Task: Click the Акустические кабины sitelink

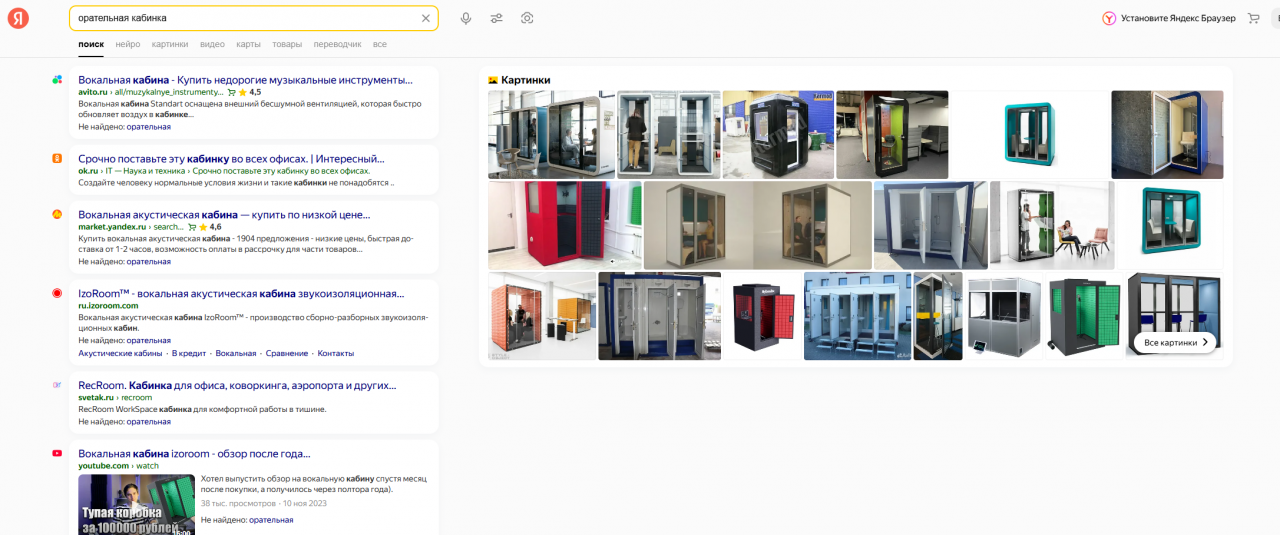Action: pos(120,353)
